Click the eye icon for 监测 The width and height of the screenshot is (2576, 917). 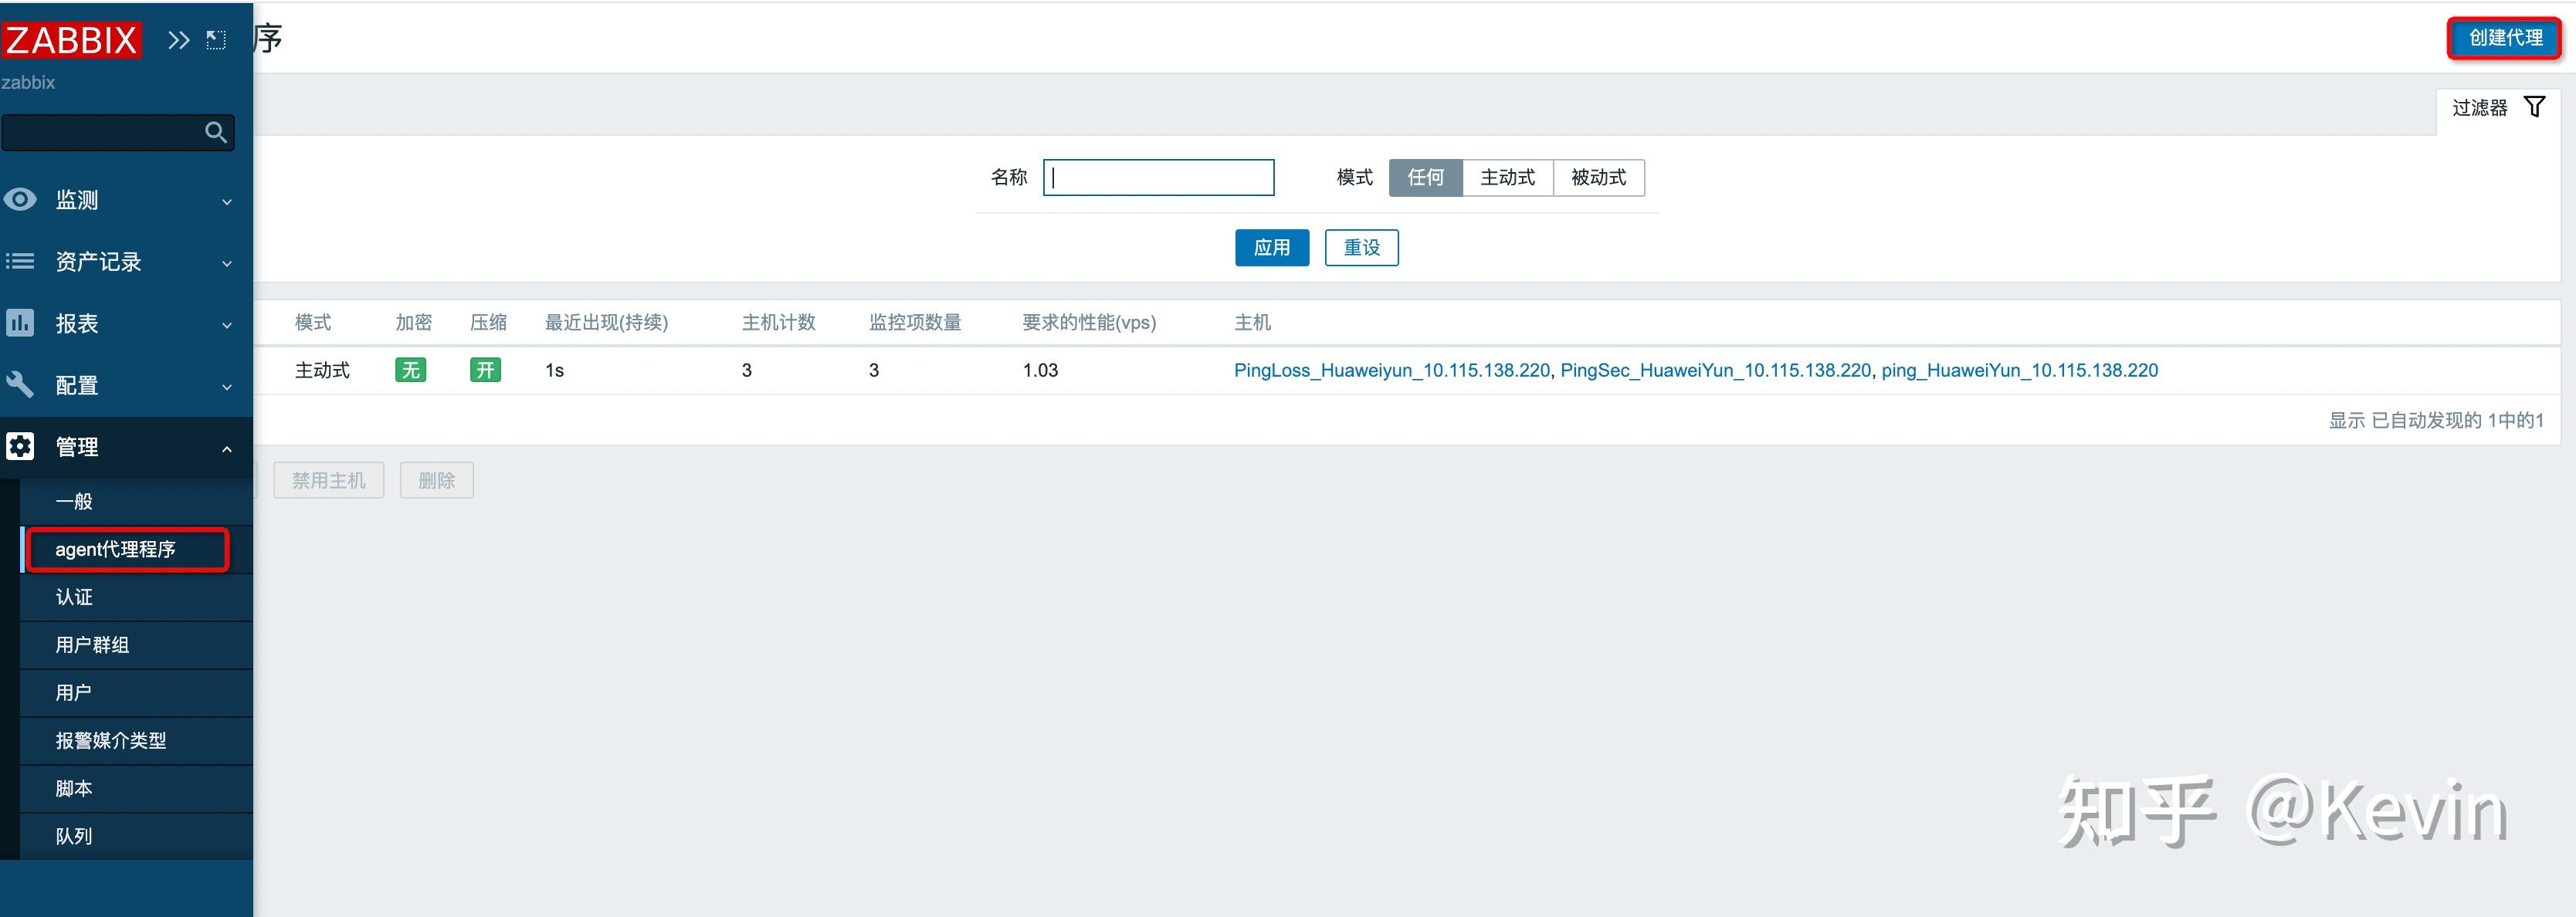20,199
